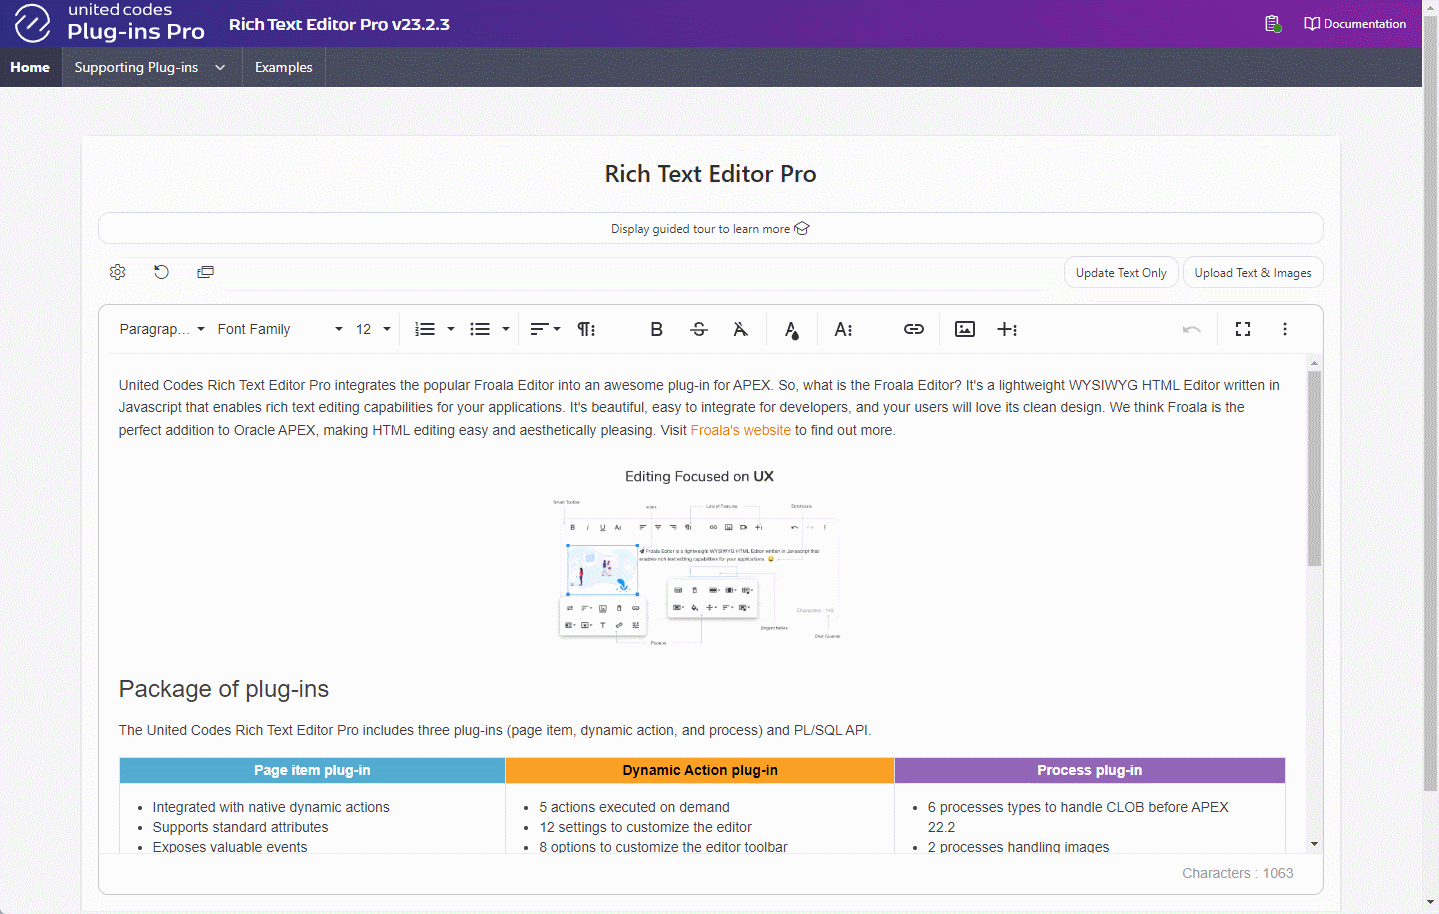Screen dimensions: 1439x914
Task: Open editor settings gear icon
Action: 118,272
